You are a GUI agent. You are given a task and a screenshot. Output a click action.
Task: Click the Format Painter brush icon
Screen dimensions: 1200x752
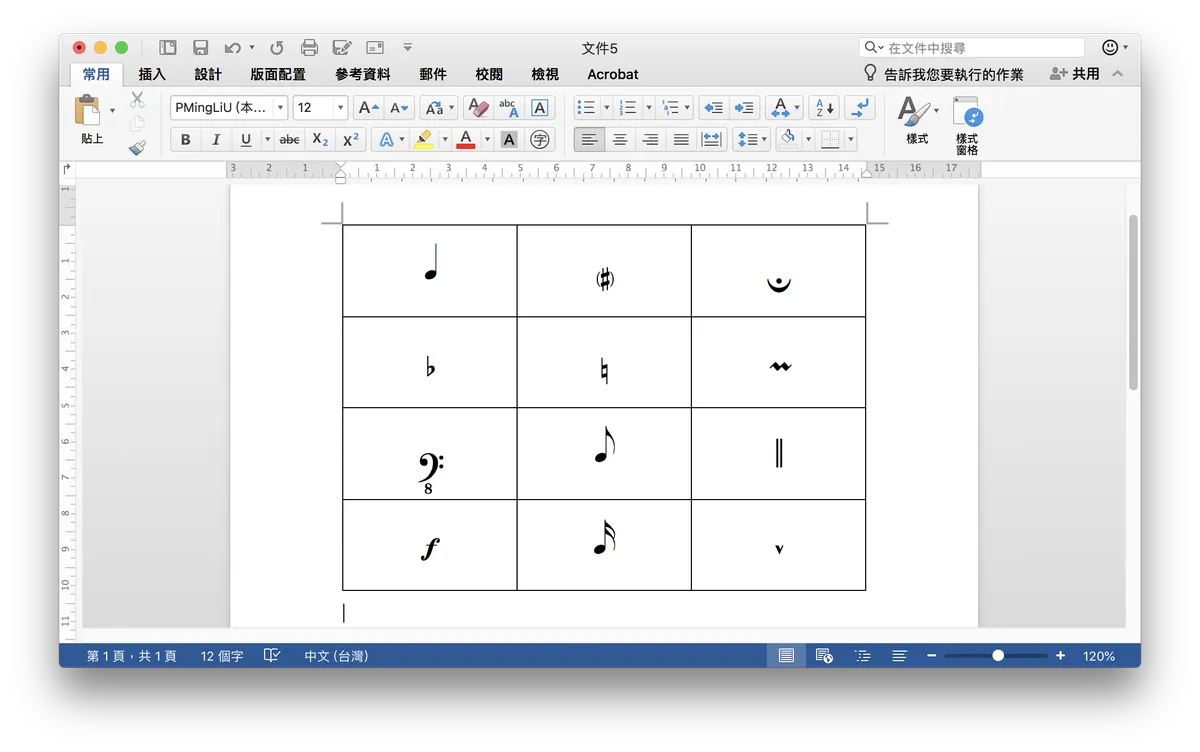pyautogui.click(x=137, y=147)
